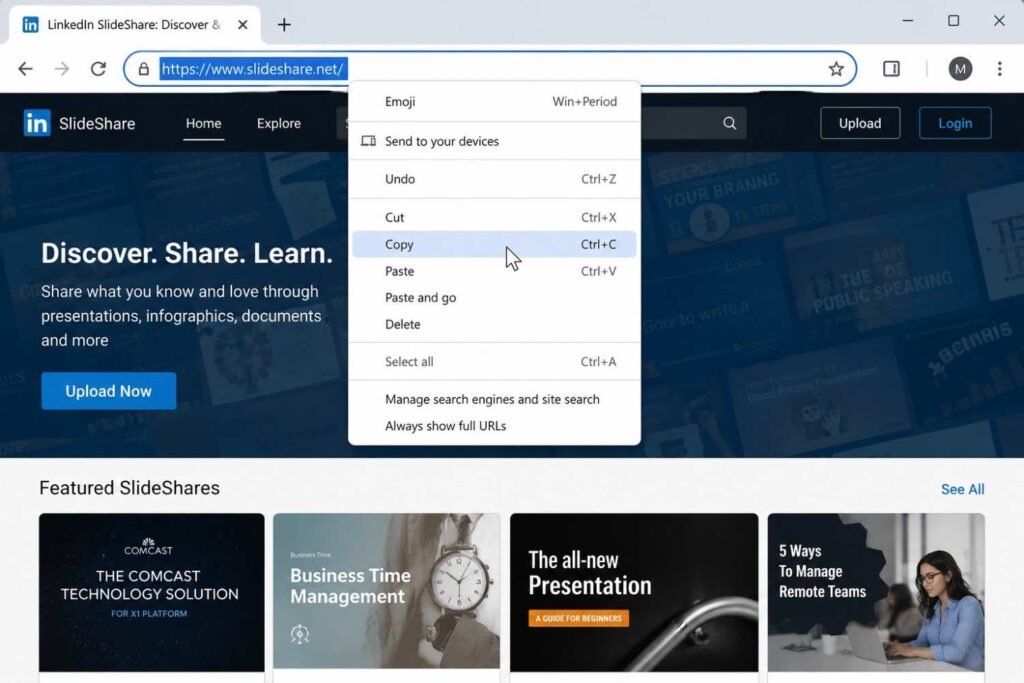The width and height of the screenshot is (1024, 683).
Task: Choose Delete in the context menu
Action: click(494, 325)
